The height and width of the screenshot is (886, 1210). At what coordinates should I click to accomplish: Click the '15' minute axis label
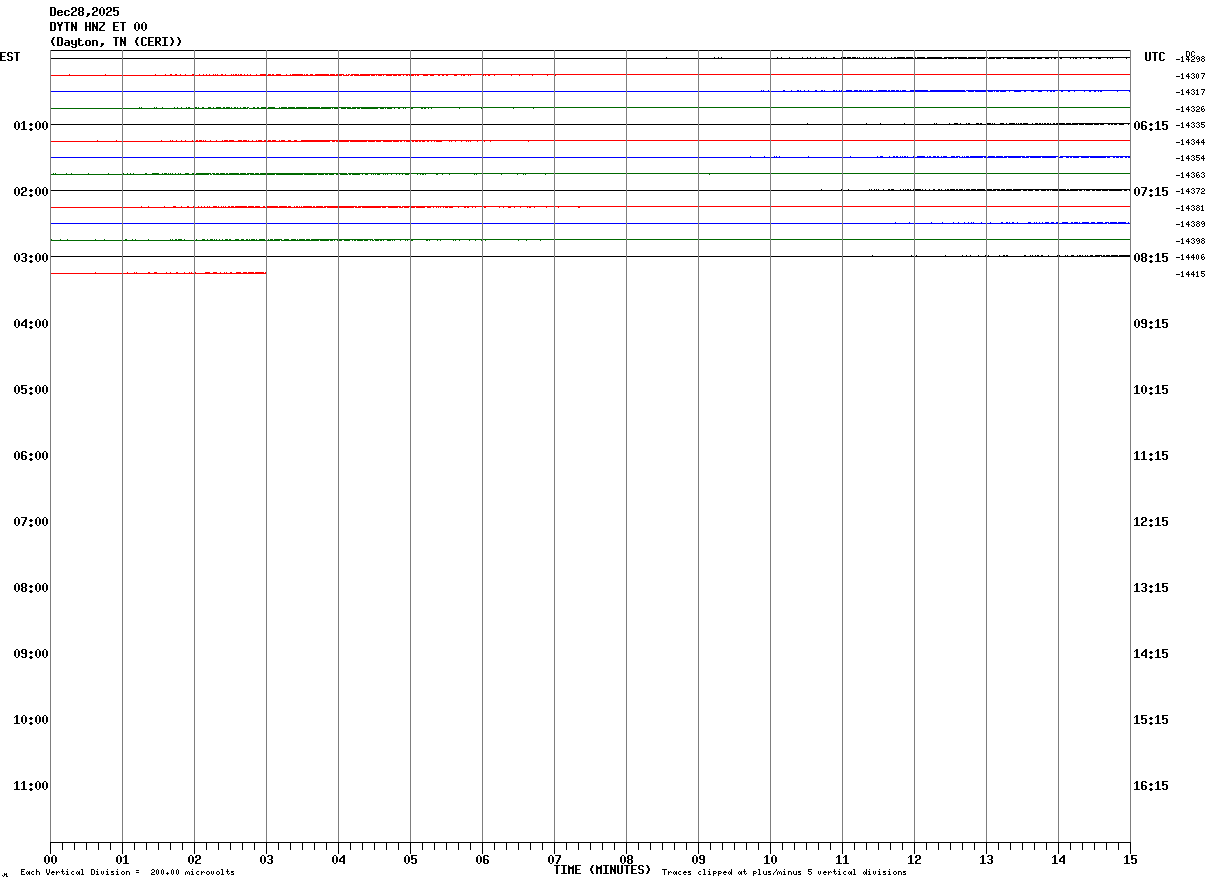[1130, 859]
